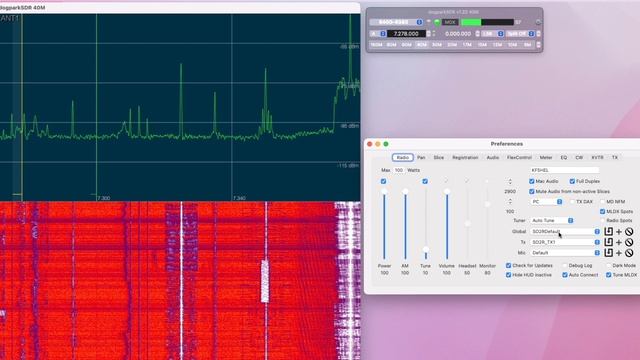Image resolution: width=640 pixels, height=360 pixels.
Task: Switch to the Slice preferences tab
Action: (x=439, y=158)
